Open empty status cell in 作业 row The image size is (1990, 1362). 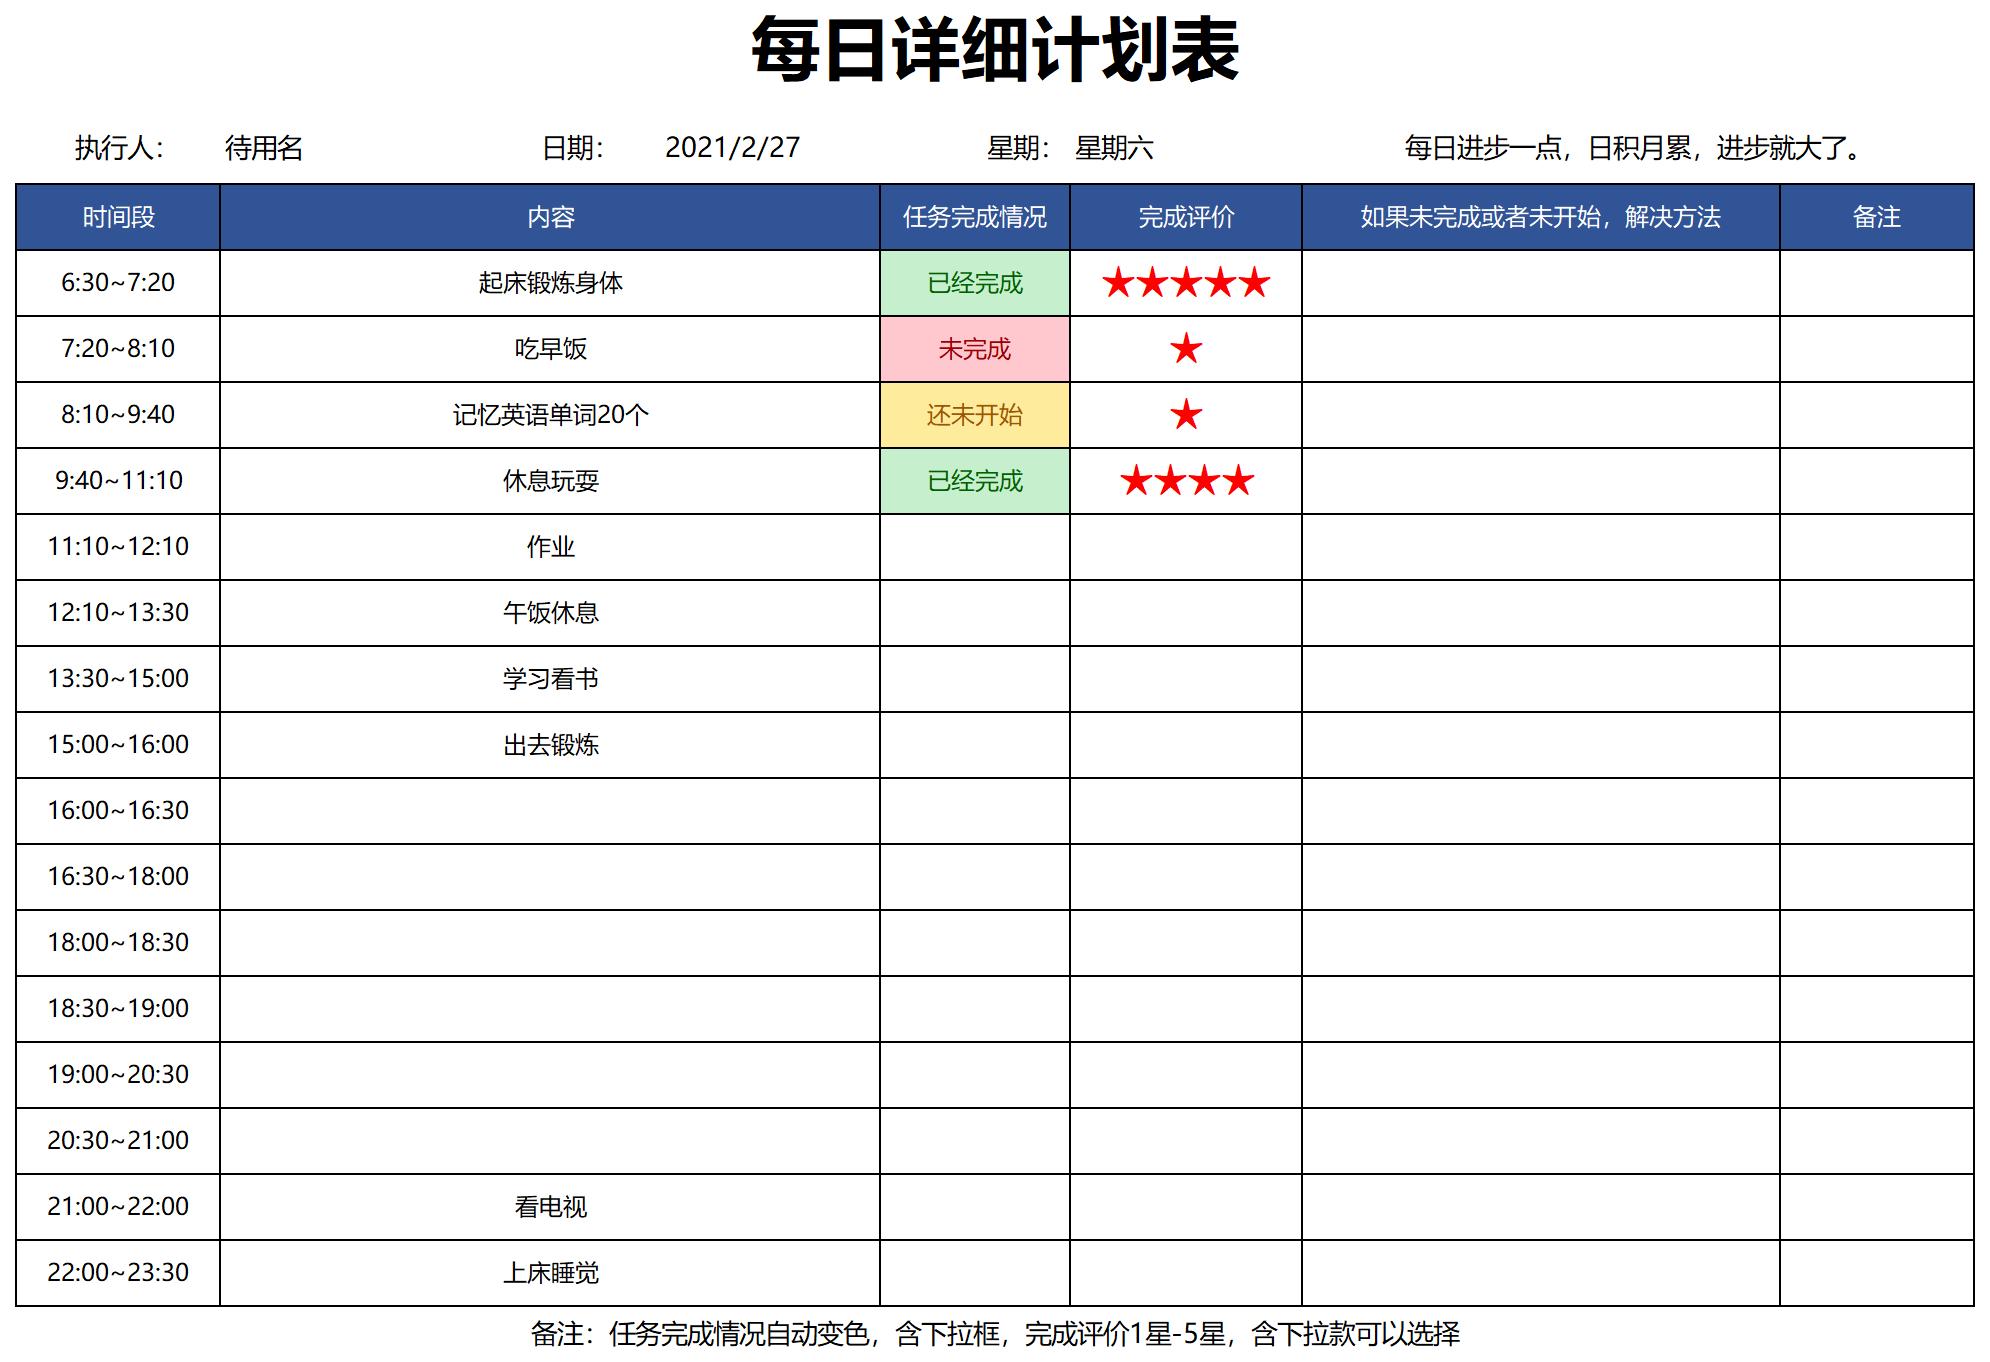pyautogui.click(x=975, y=547)
